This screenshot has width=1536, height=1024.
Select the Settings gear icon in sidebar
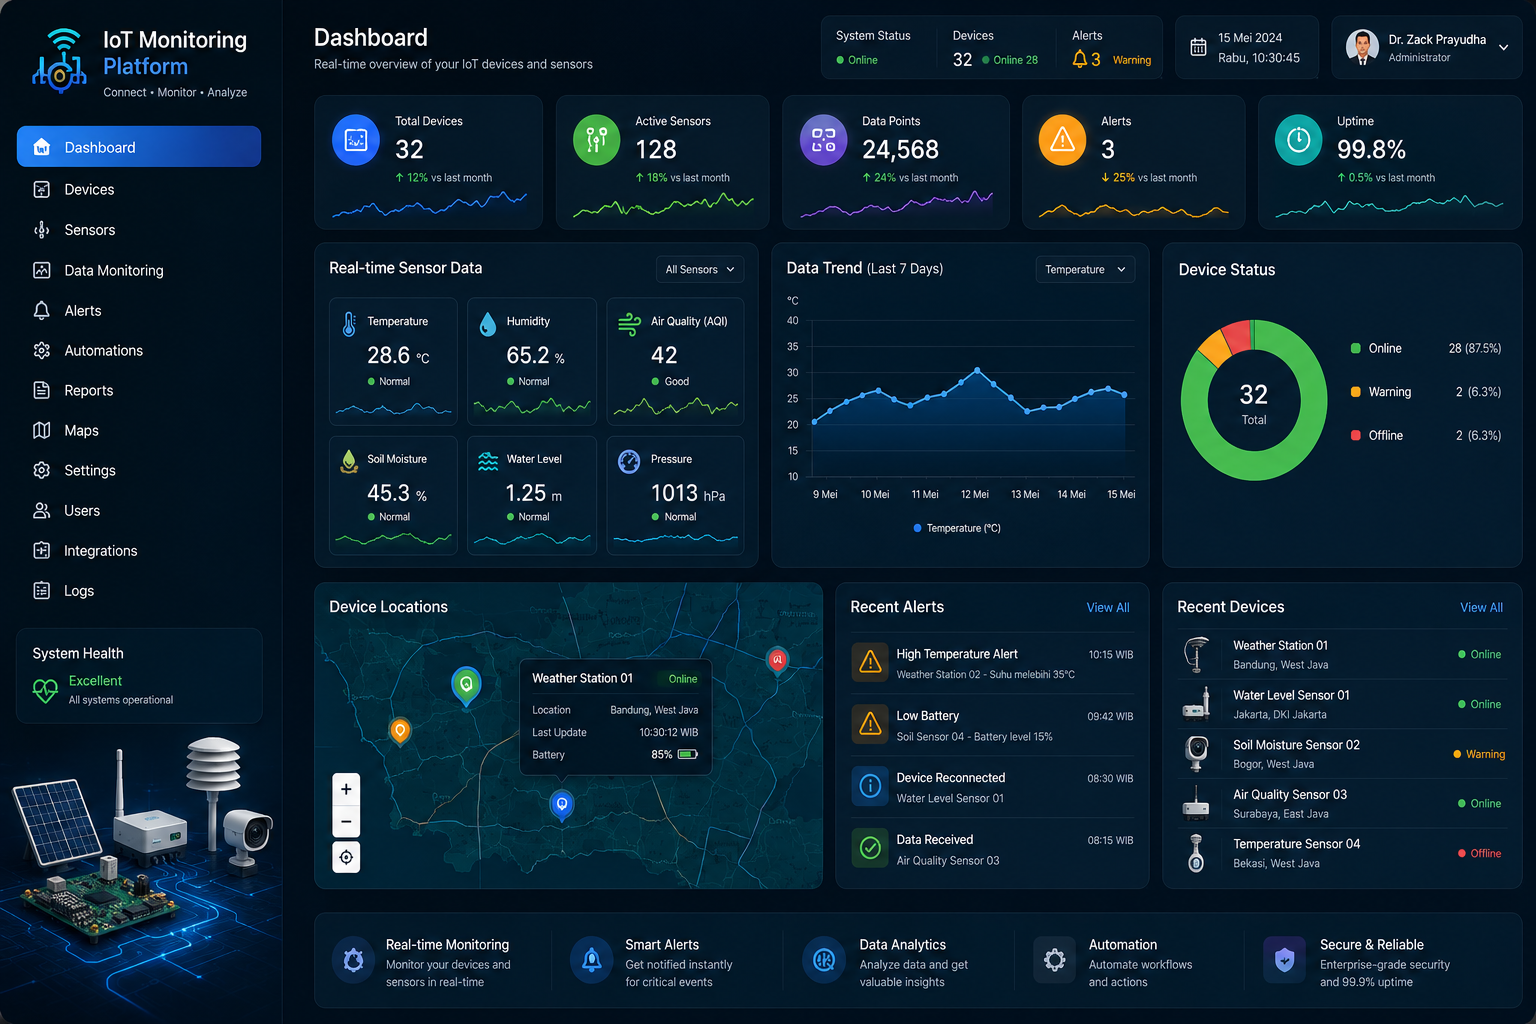[x=41, y=470]
